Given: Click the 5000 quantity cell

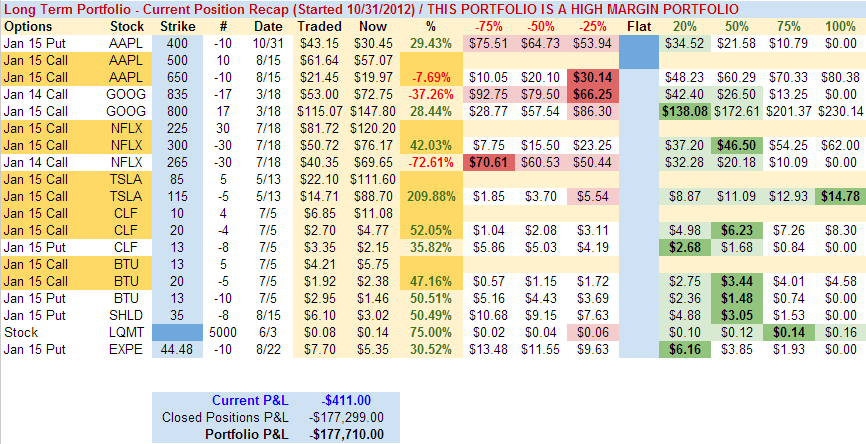Looking at the screenshot, I should coord(225,332).
